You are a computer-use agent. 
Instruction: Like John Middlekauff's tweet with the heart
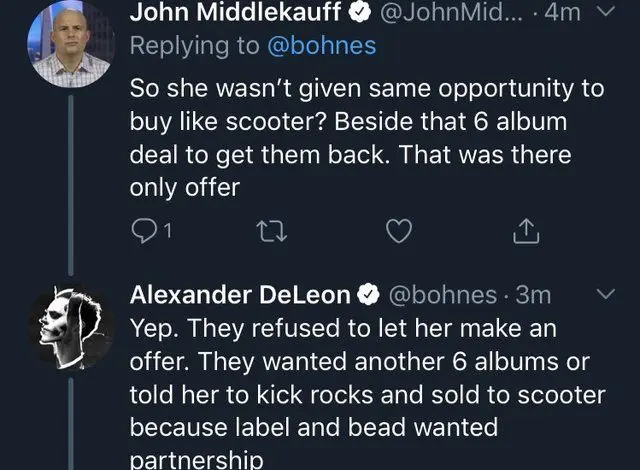tap(399, 232)
